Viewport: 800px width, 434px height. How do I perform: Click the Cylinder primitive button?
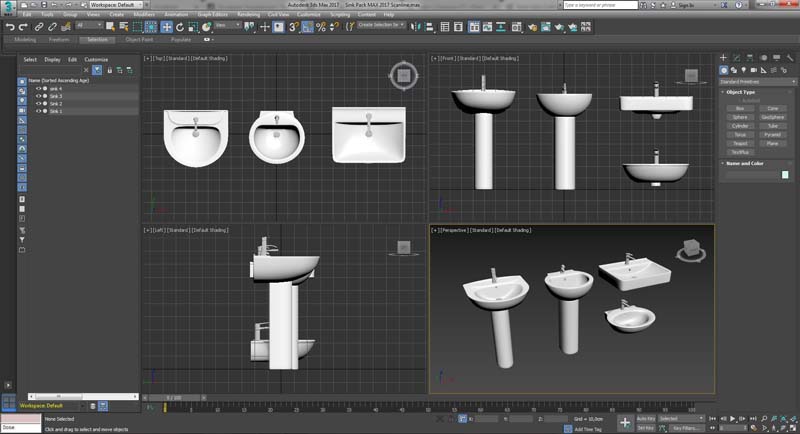[739, 126]
